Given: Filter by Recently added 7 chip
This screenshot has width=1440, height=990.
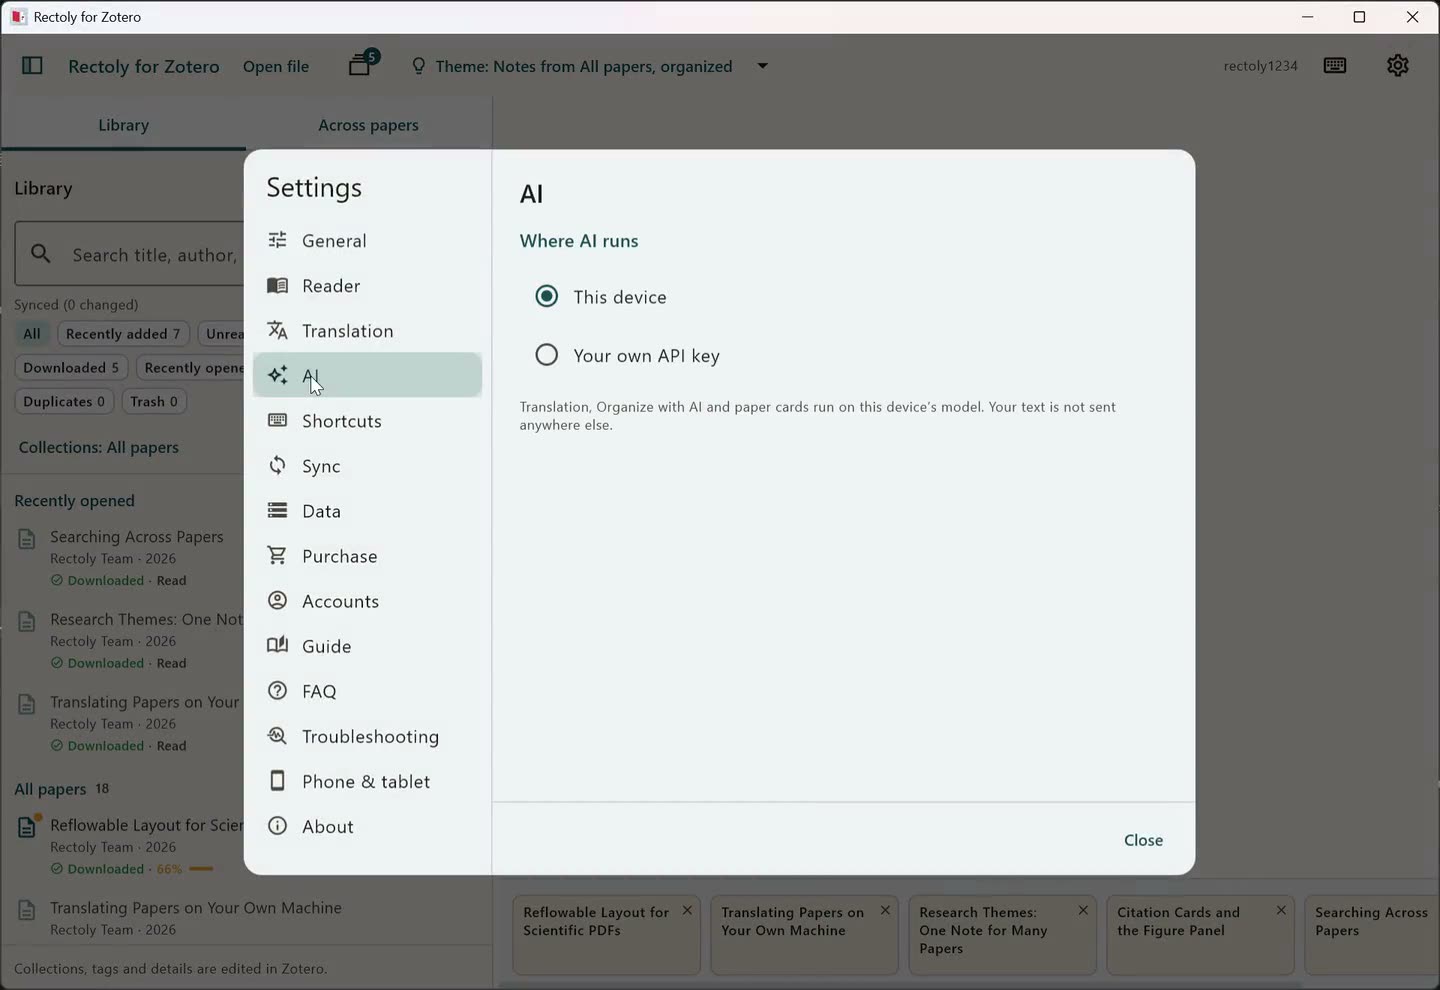Looking at the screenshot, I should point(123,334).
